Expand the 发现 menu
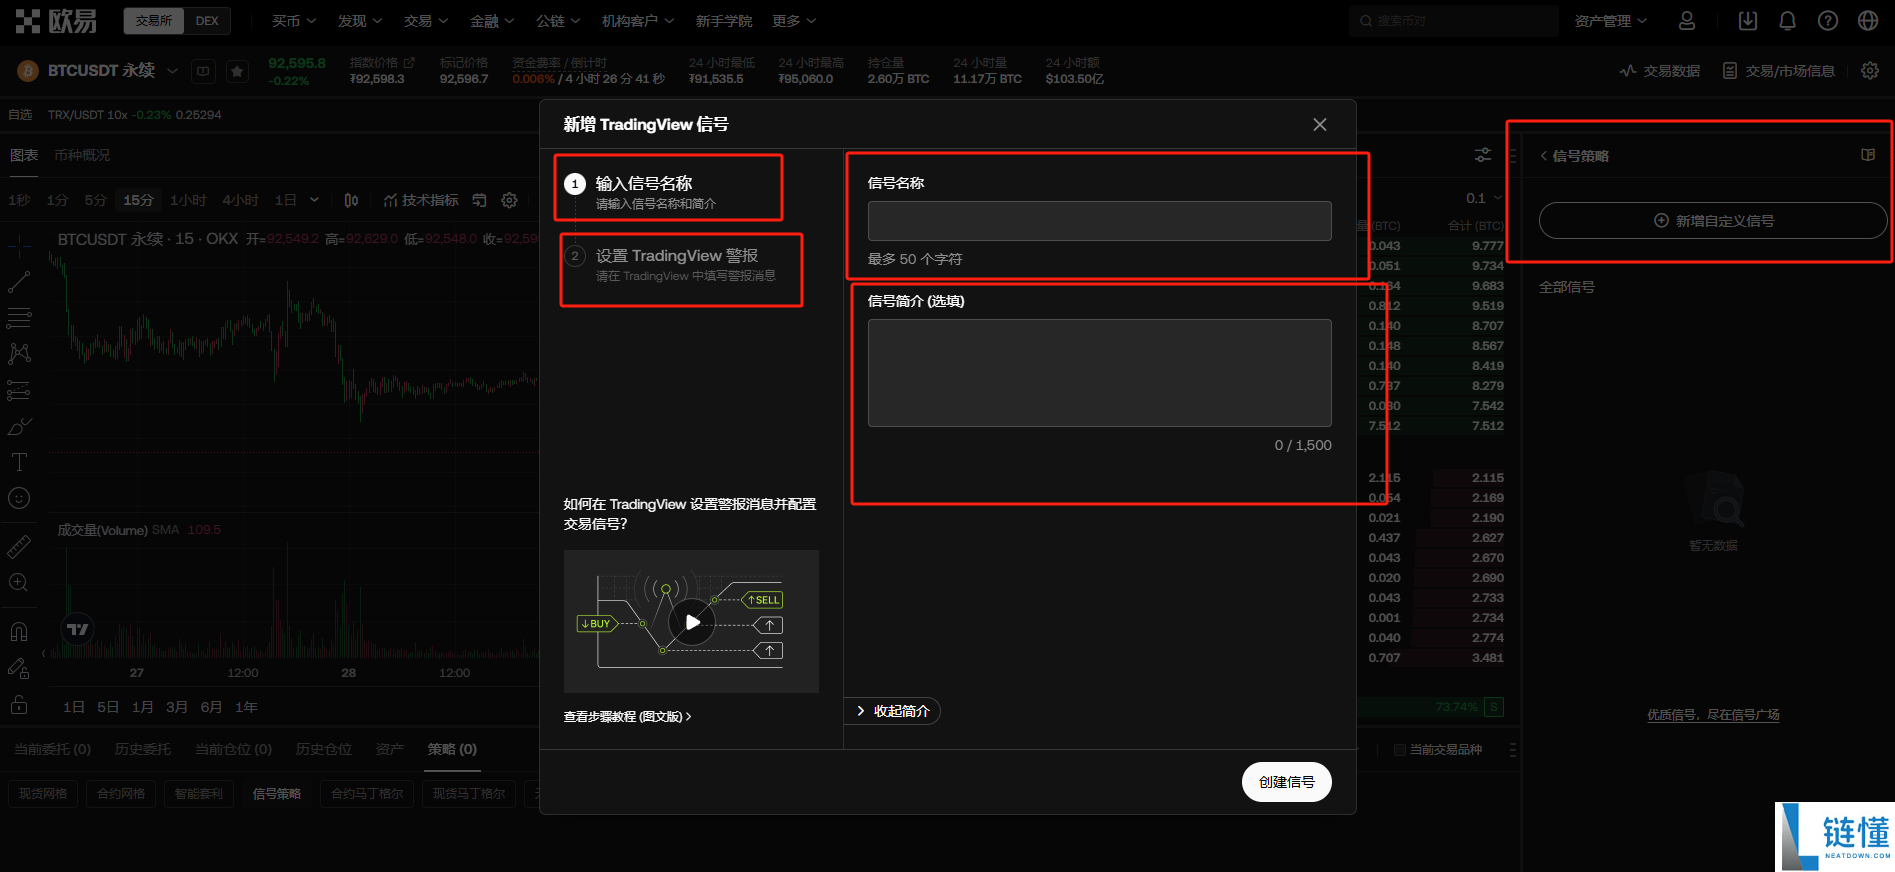This screenshot has width=1895, height=872. click(360, 21)
